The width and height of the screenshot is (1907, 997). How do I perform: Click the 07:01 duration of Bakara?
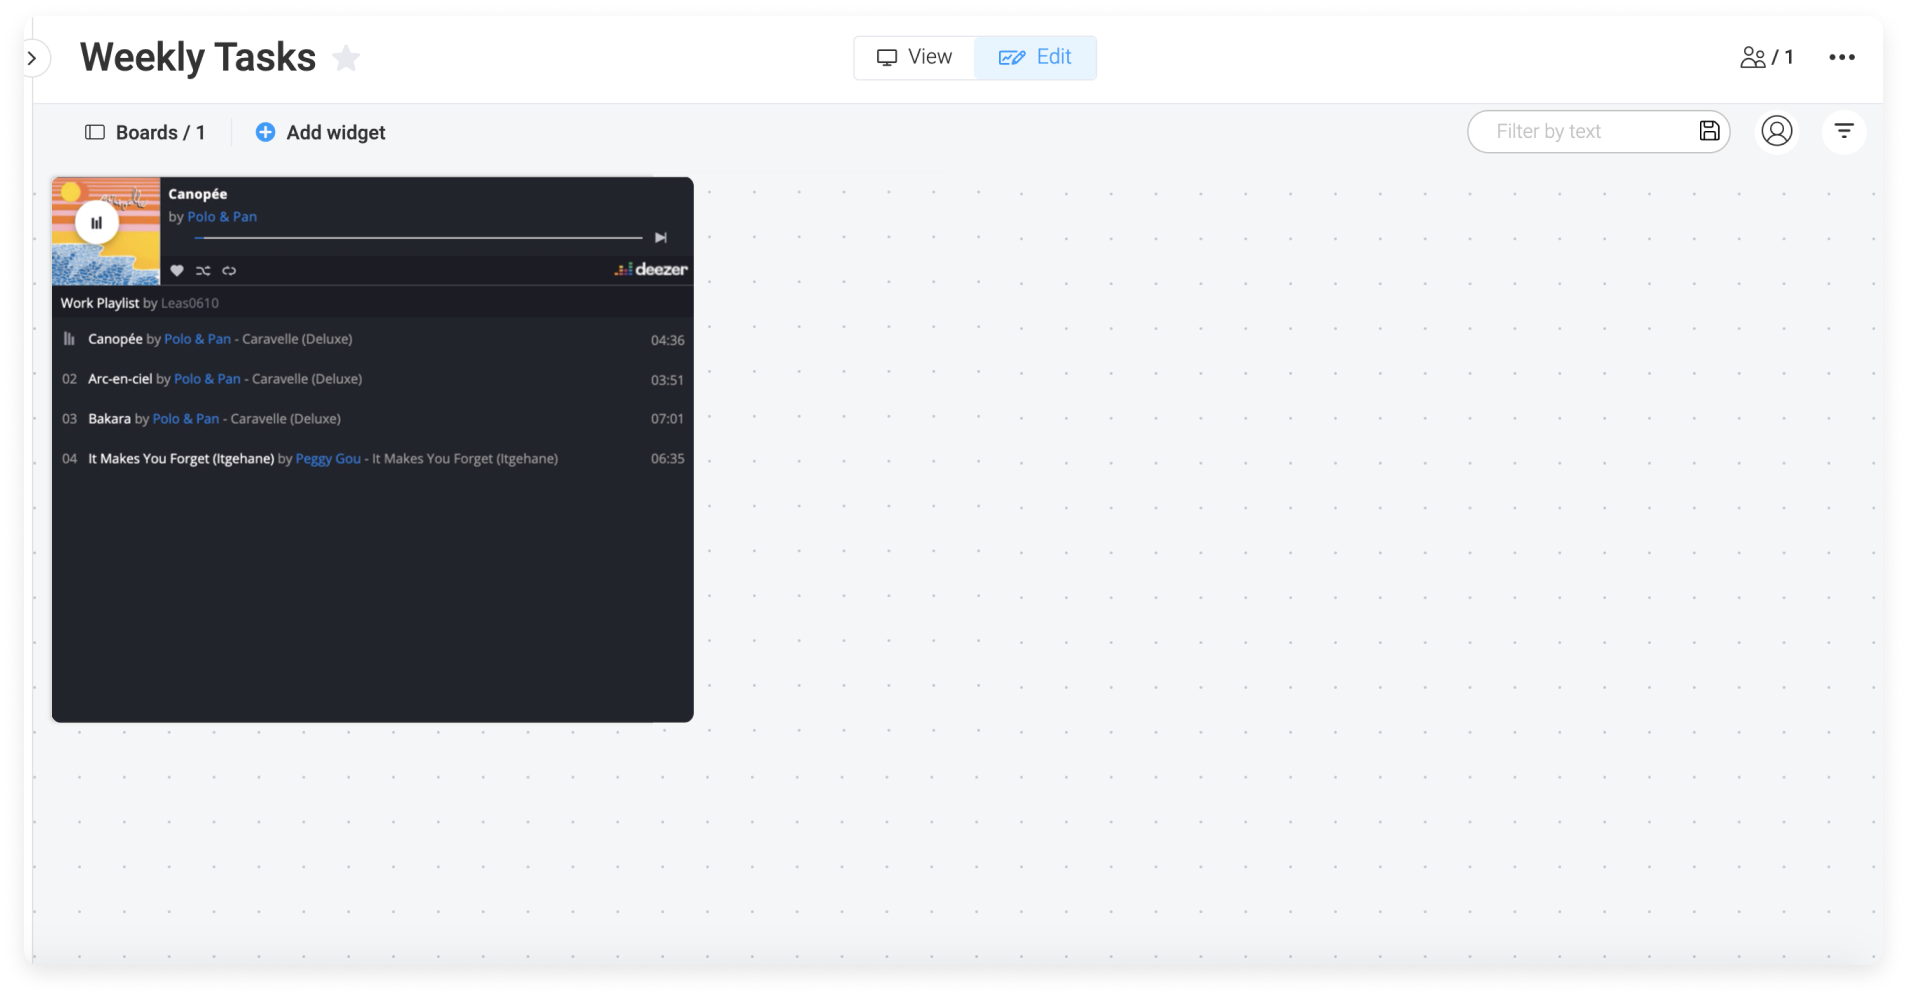pyautogui.click(x=667, y=419)
